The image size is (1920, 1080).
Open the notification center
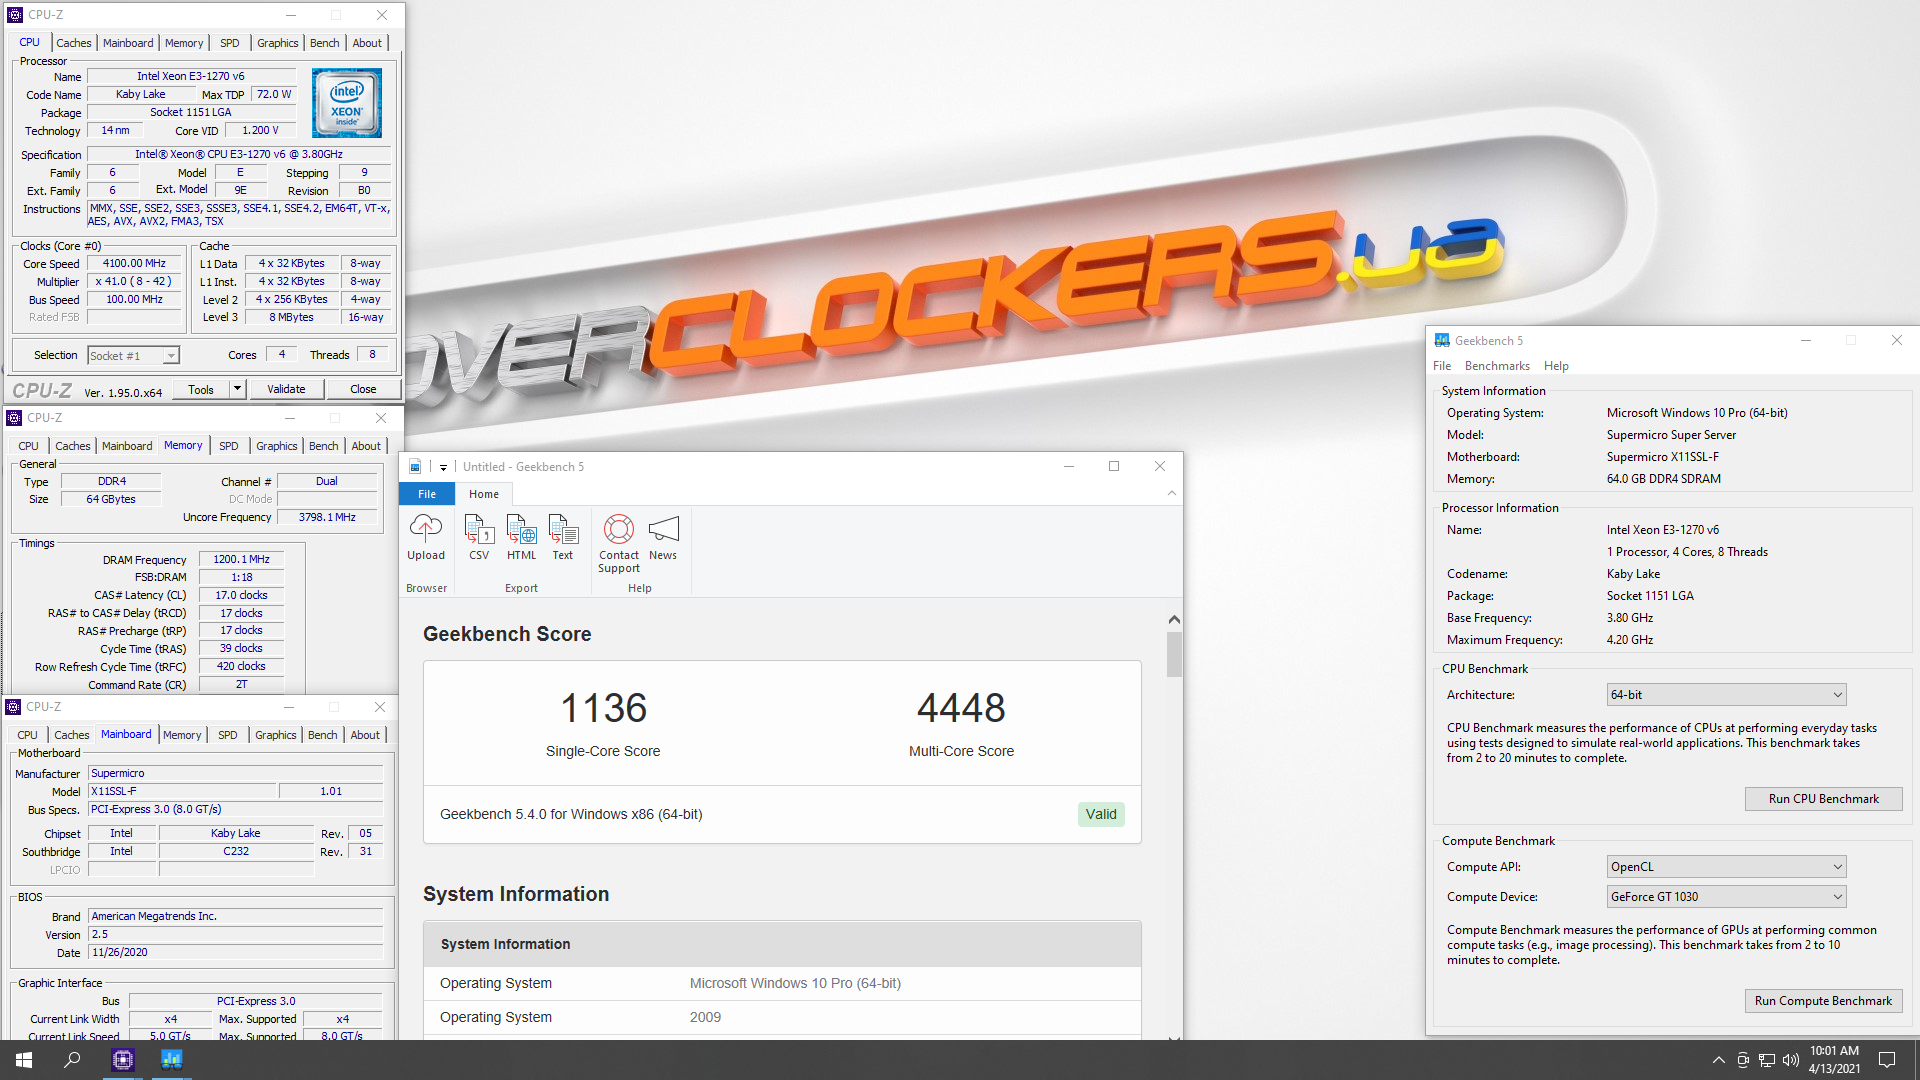tap(1887, 1060)
